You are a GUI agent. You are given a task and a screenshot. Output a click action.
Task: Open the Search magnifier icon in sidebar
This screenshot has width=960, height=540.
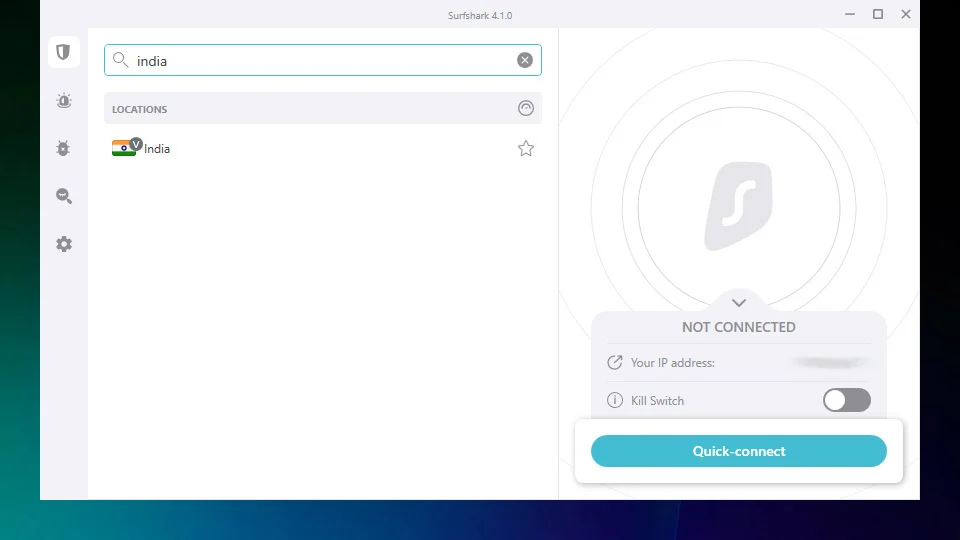(x=64, y=196)
